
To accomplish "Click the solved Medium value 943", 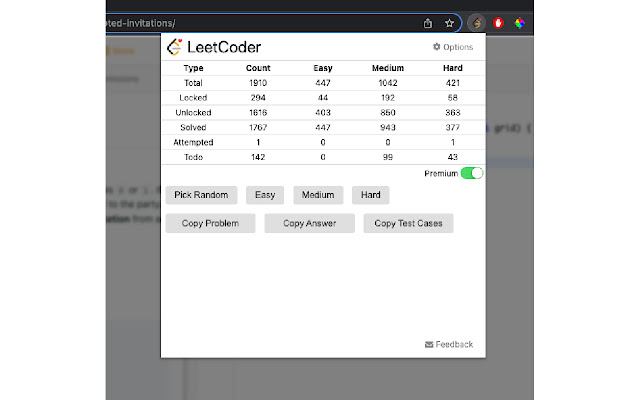I will pyautogui.click(x=388, y=127).
